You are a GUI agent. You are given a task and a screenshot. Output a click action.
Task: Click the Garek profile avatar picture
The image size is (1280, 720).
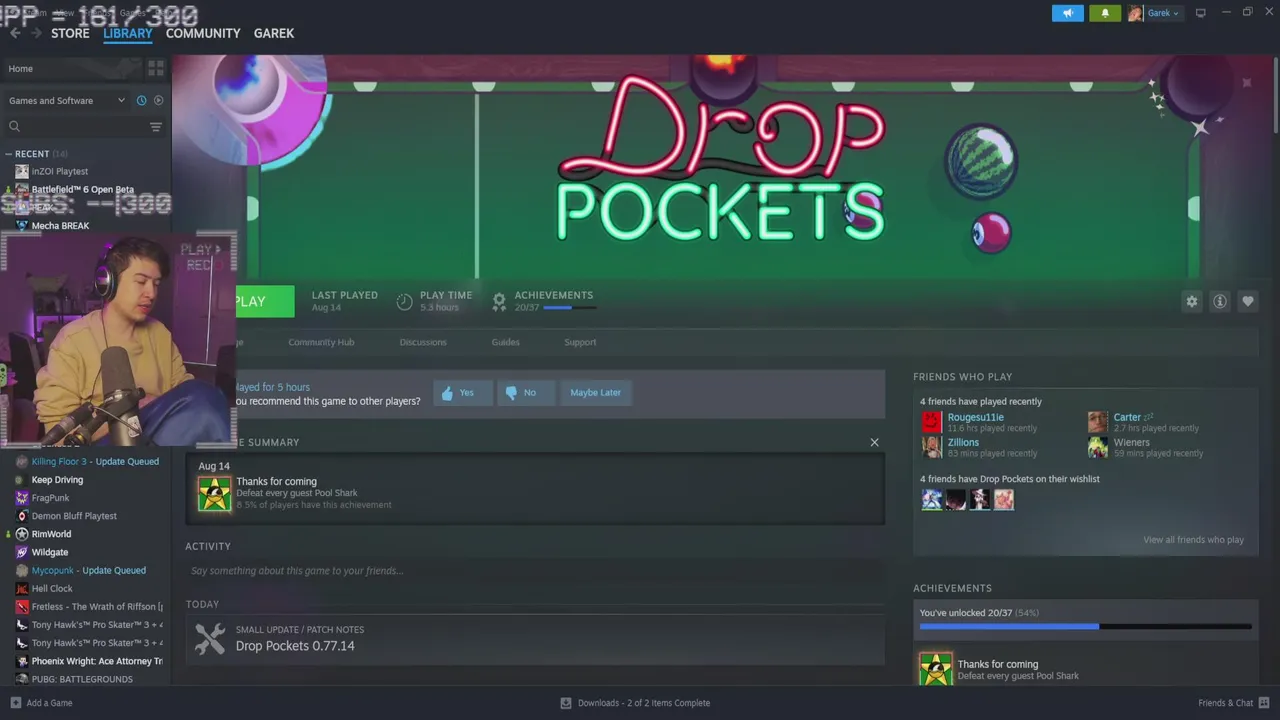pos(1135,13)
